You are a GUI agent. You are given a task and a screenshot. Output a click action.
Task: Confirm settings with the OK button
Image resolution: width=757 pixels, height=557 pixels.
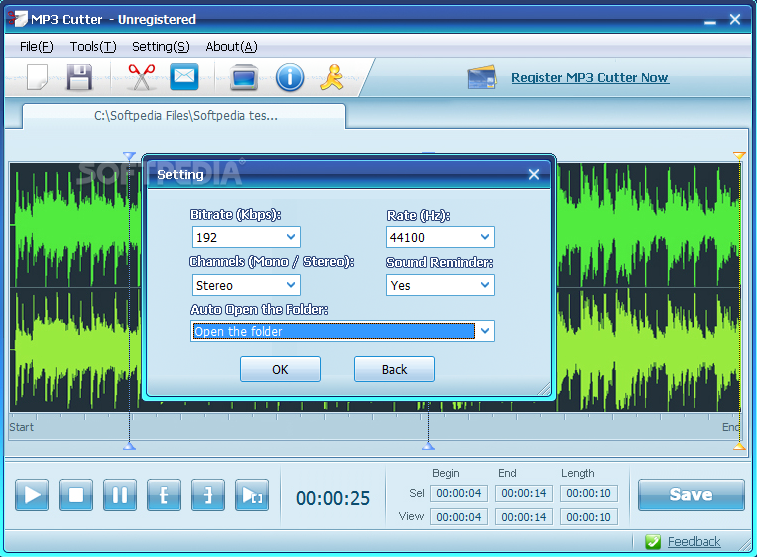pyautogui.click(x=280, y=369)
